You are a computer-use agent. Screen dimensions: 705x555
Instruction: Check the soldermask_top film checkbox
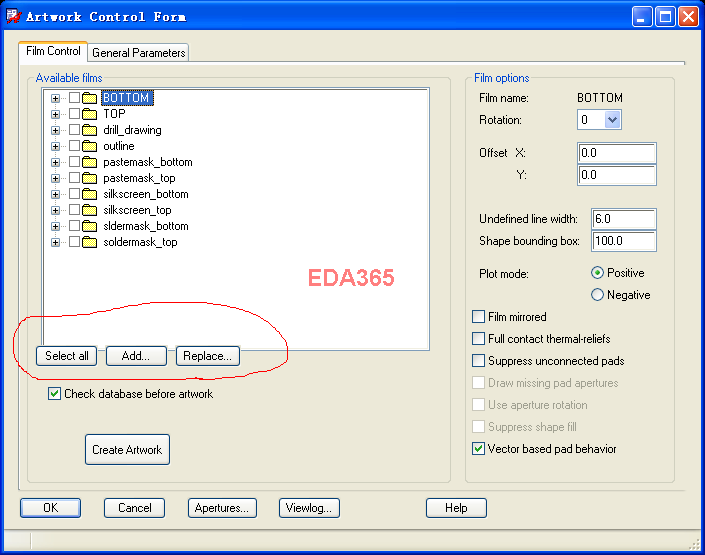[75, 242]
